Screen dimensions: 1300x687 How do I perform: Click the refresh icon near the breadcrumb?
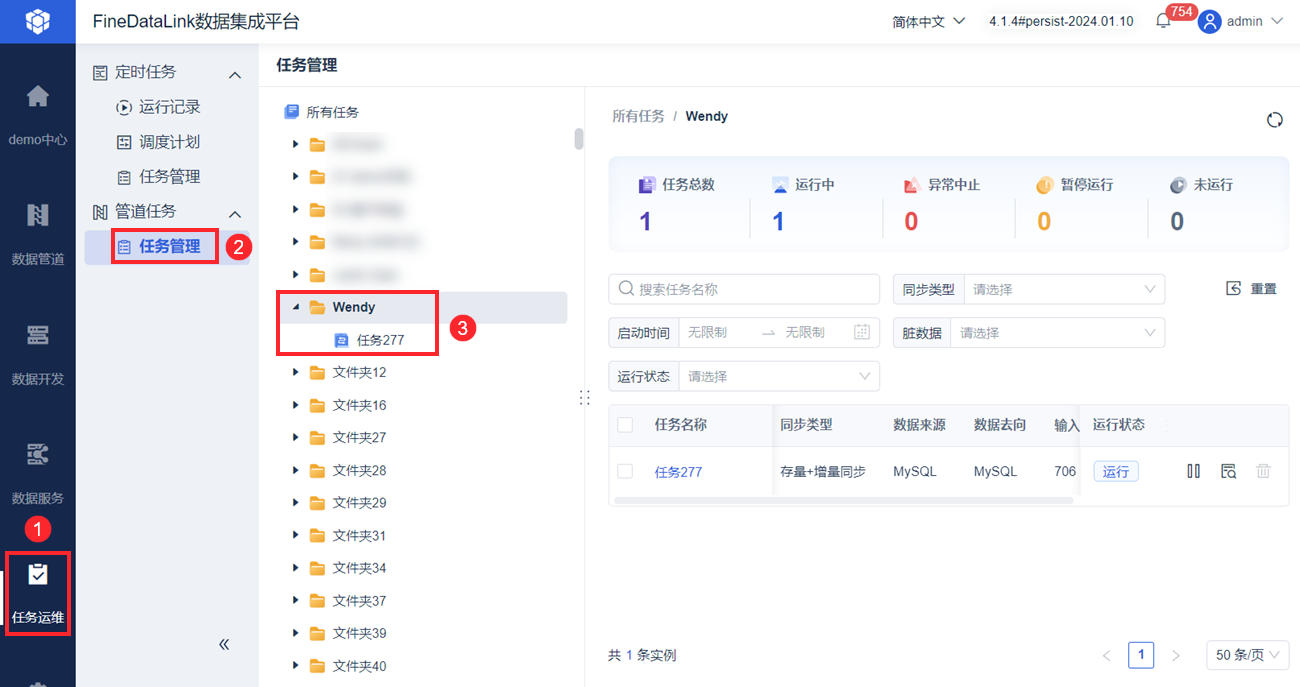[1274, 120]
